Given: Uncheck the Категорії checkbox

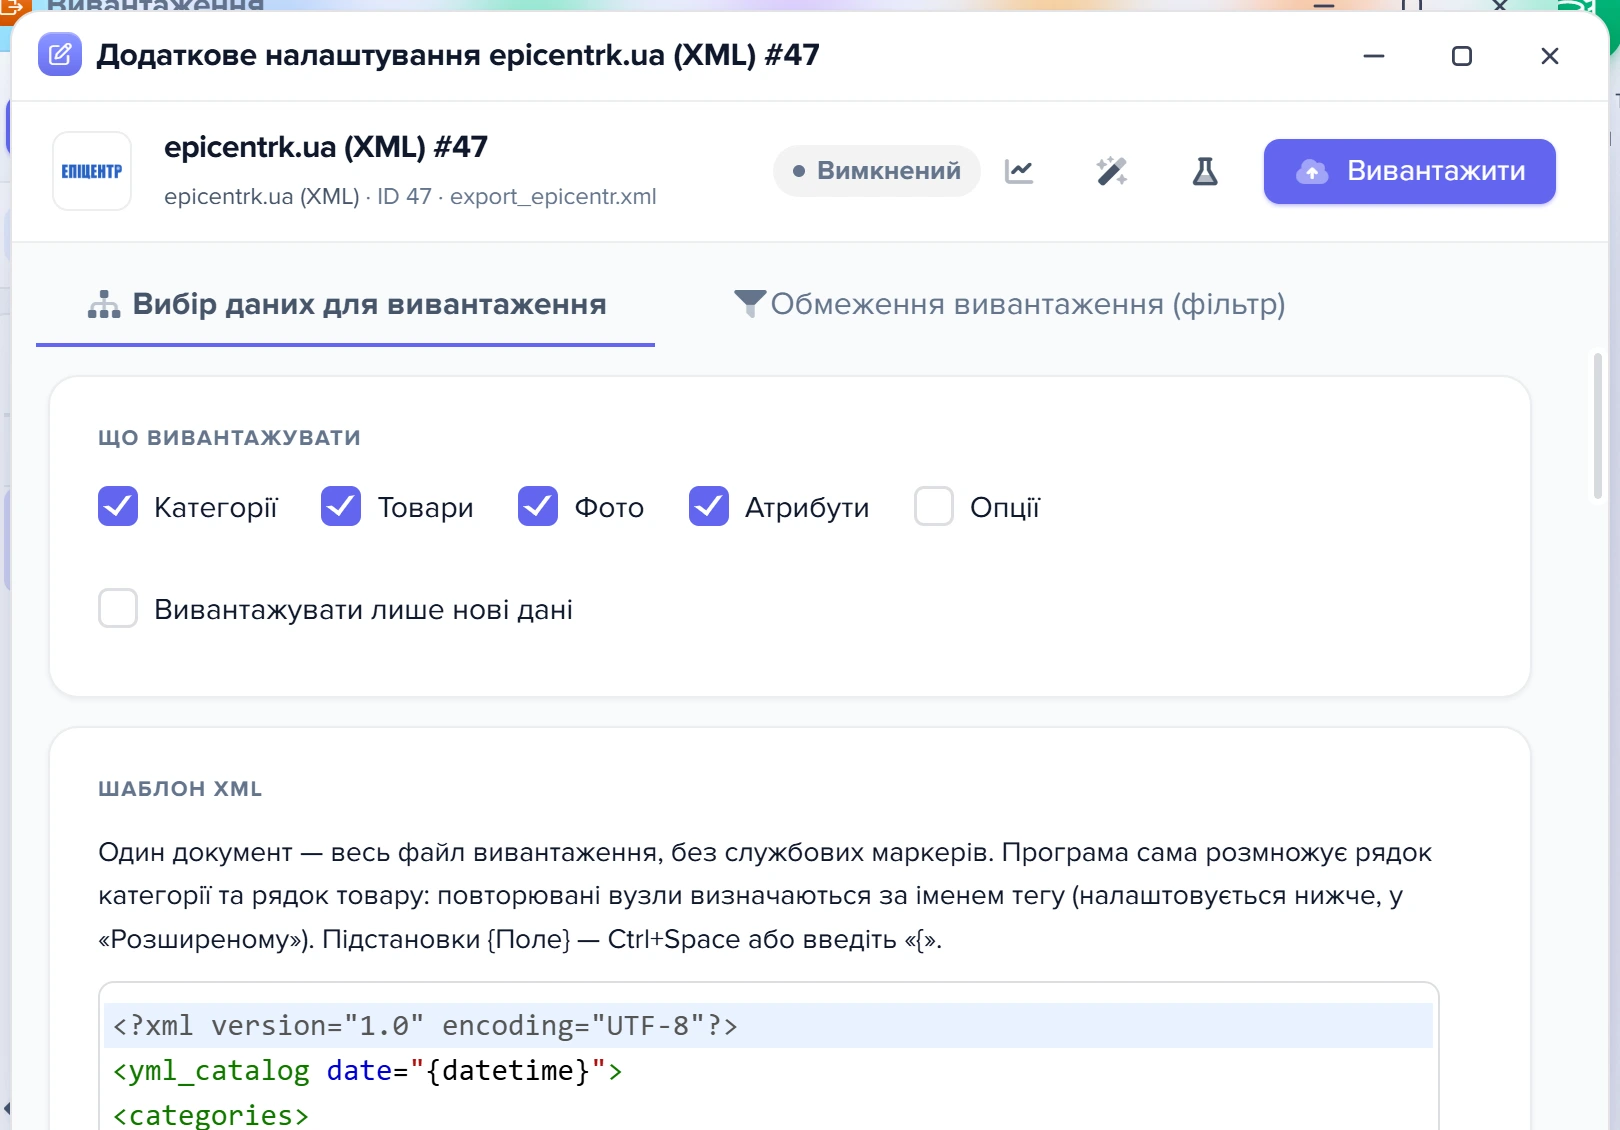Looking at the screenshot, I should 118,506.
